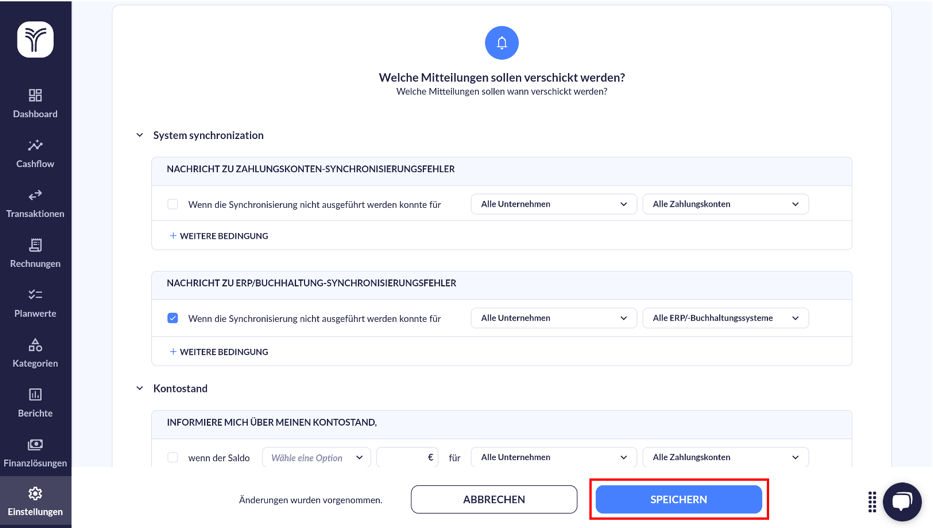This screenshot has height=528, width=933.
Task: Open the Planwerte checklist icon
Action: pos(35,295)
